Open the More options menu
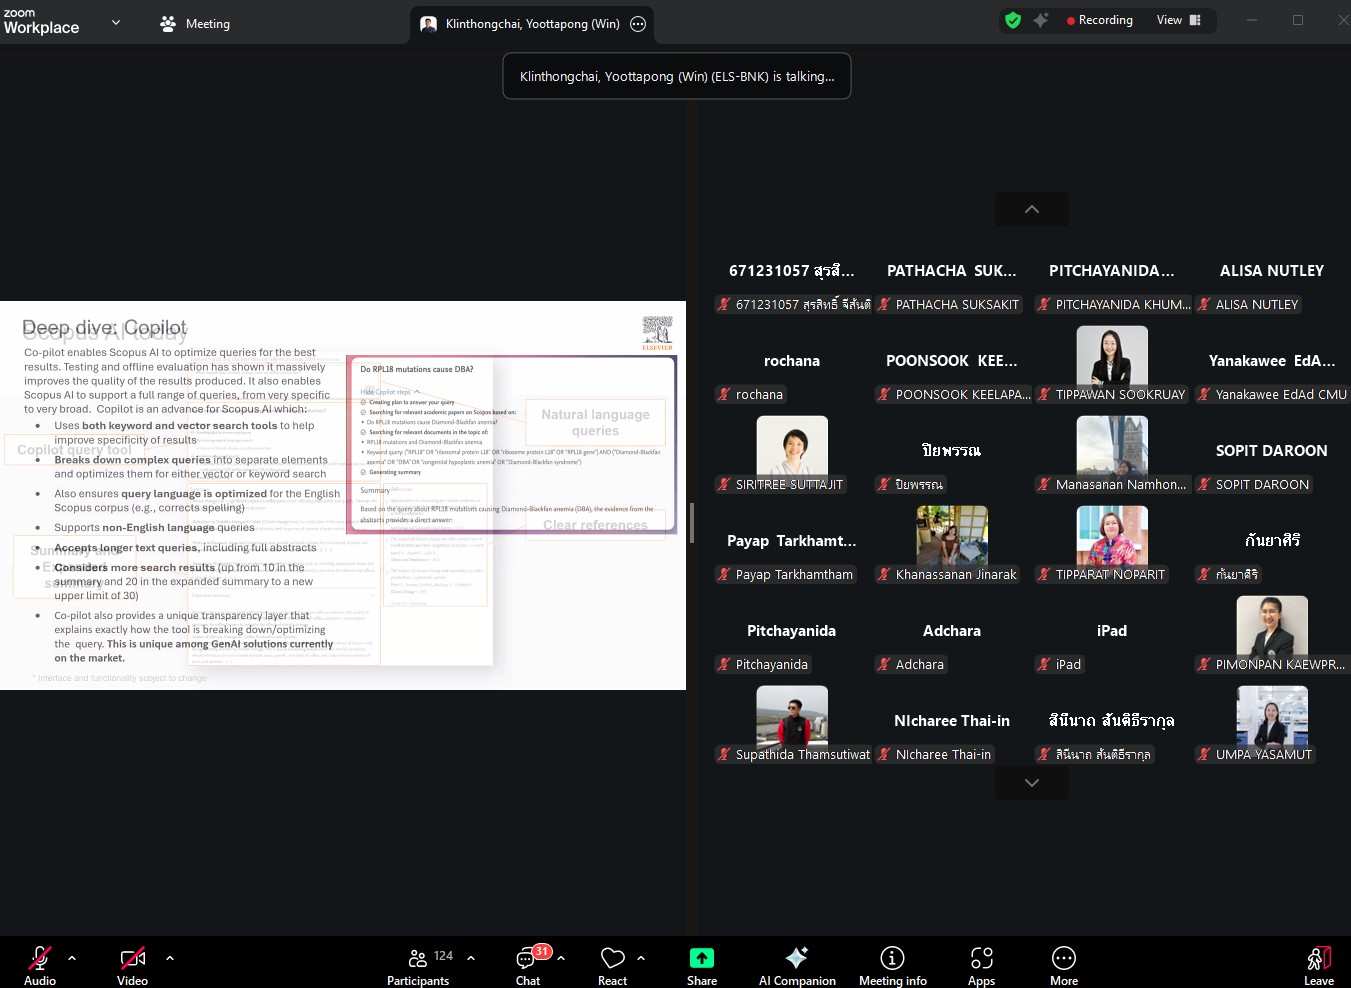The height and width of the screenshot is (988, 1351). tap(1064, 965)
